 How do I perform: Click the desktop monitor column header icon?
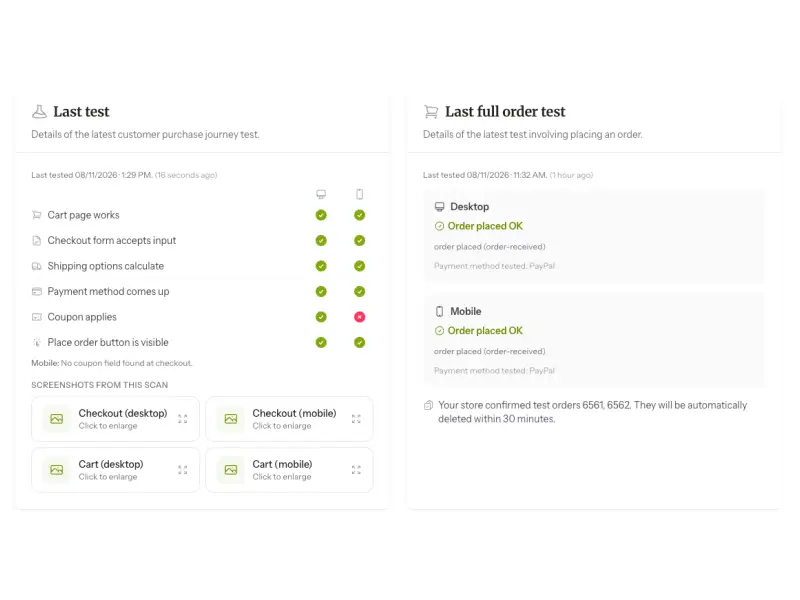321,194
